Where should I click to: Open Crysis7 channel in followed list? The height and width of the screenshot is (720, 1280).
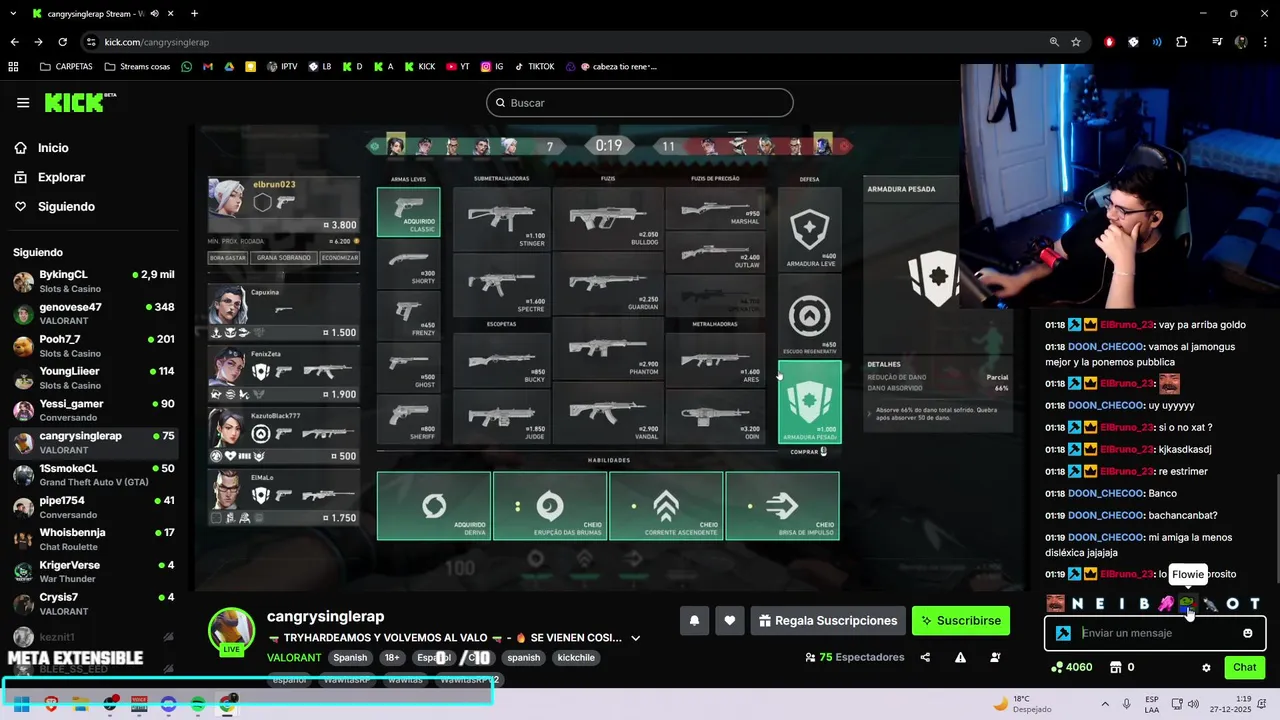click(x=94, y=604)
